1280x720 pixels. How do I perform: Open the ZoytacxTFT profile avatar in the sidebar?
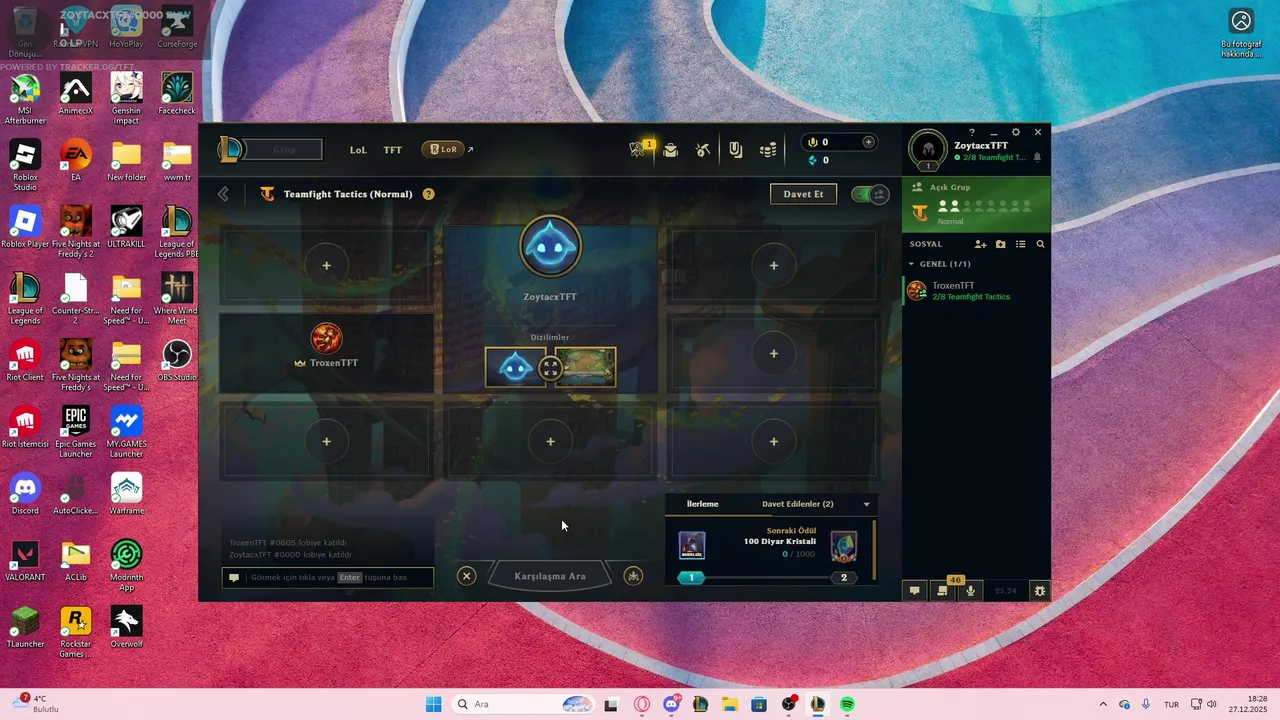coord(928,150)
